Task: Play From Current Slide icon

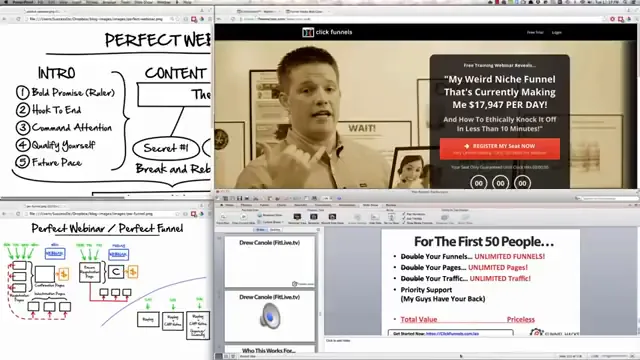Action: [243, 216]
